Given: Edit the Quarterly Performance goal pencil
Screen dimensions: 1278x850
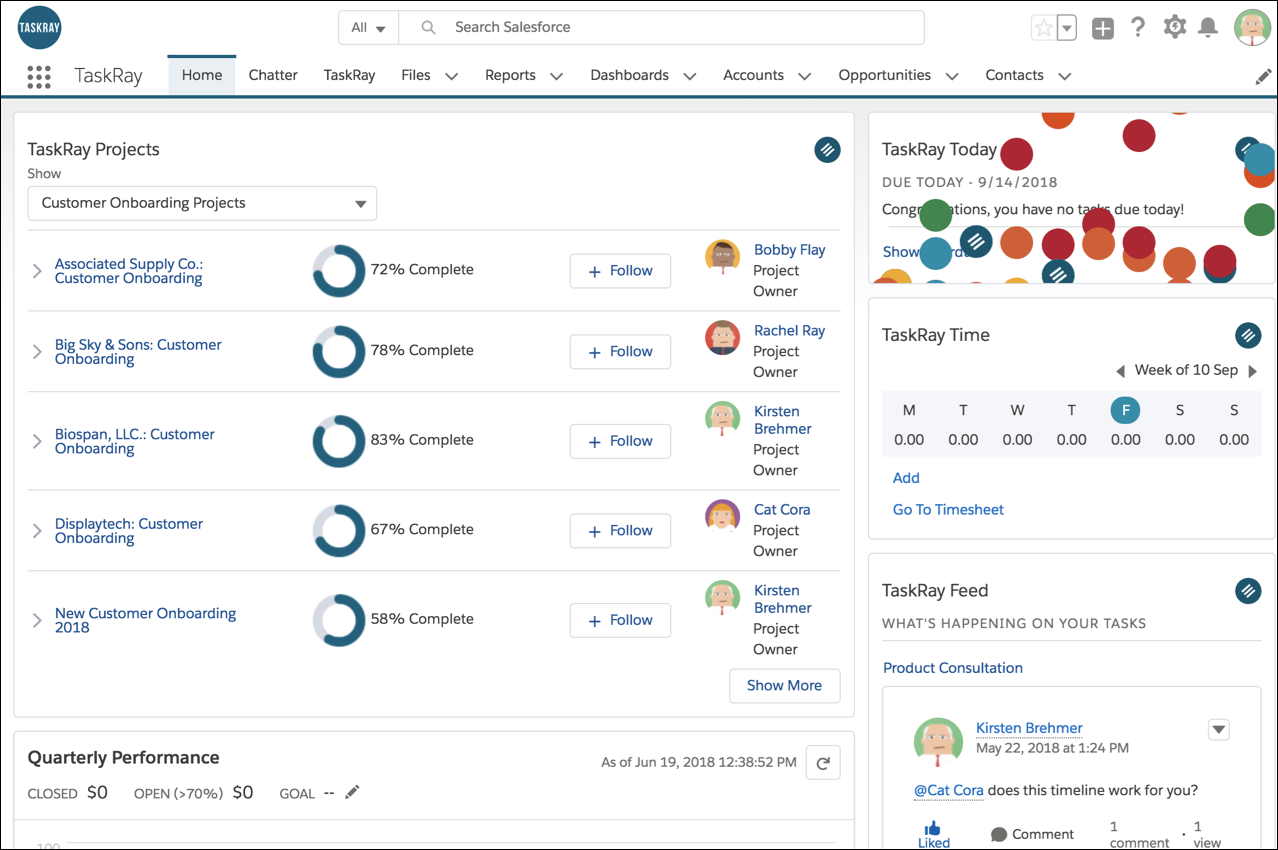Looking at the screenshot, I should [351, 792].
